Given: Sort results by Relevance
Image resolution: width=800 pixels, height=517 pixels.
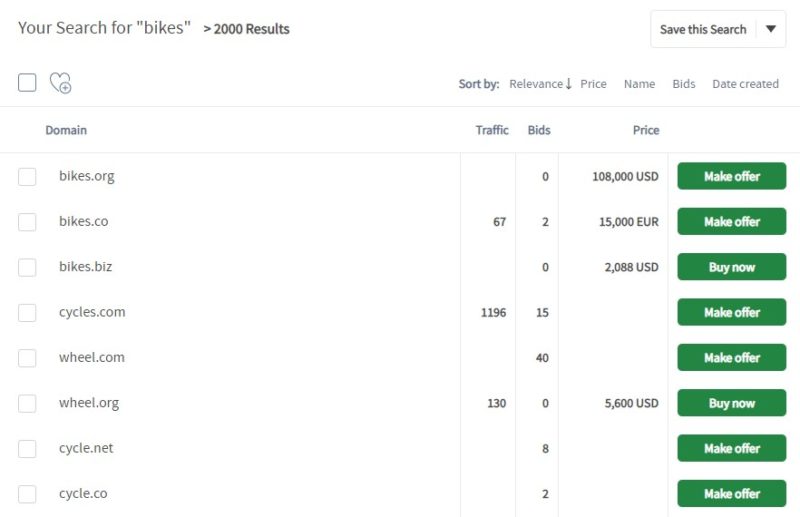Looking at the screenshot, I should pos(540,84).
